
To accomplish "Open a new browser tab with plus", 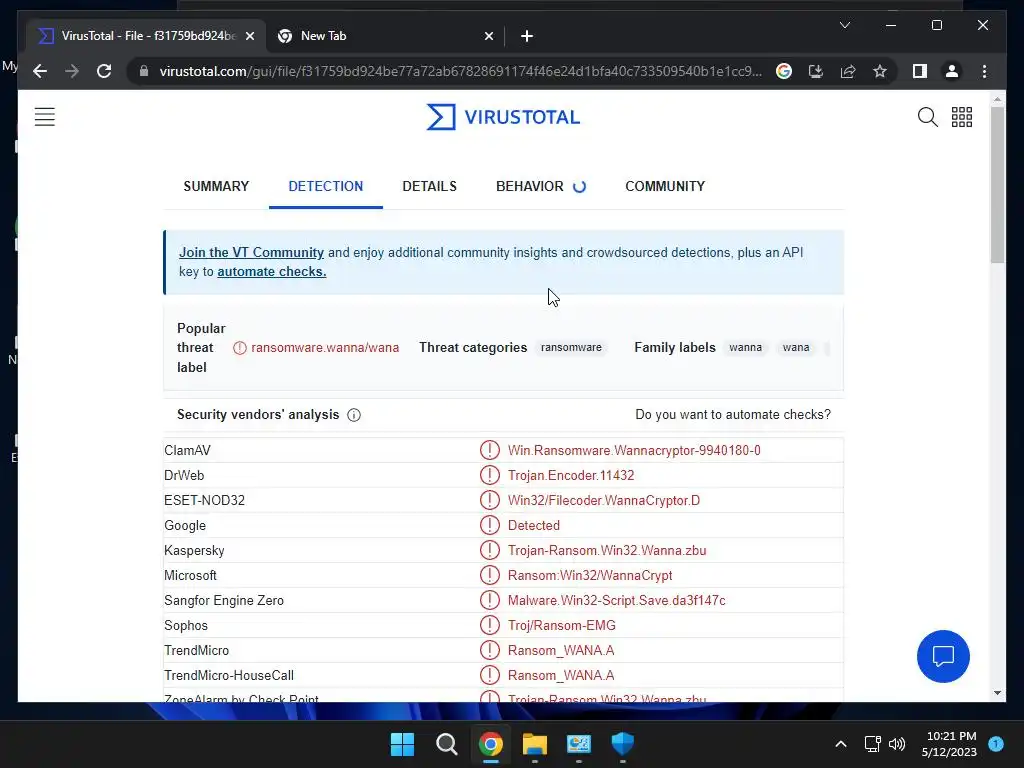I will [x=526, y=36].
